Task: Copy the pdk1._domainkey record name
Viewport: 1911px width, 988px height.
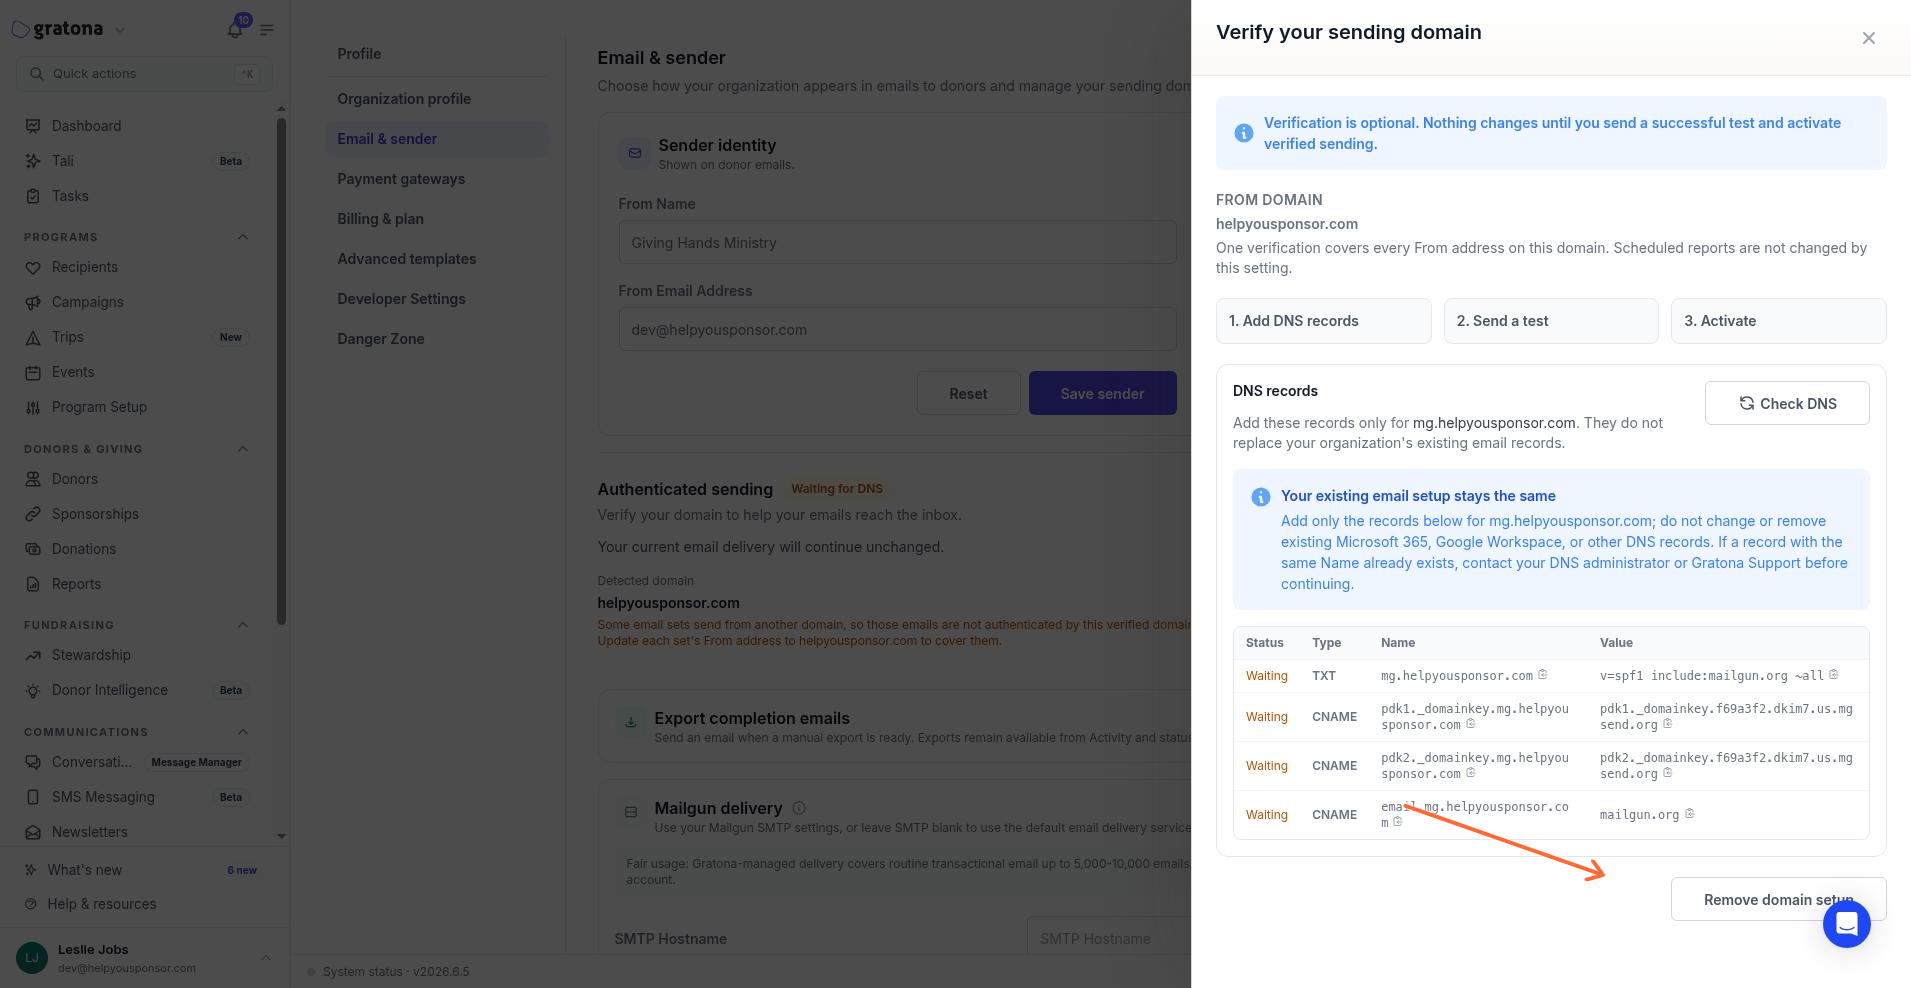Action: [x=1470, y=724]
